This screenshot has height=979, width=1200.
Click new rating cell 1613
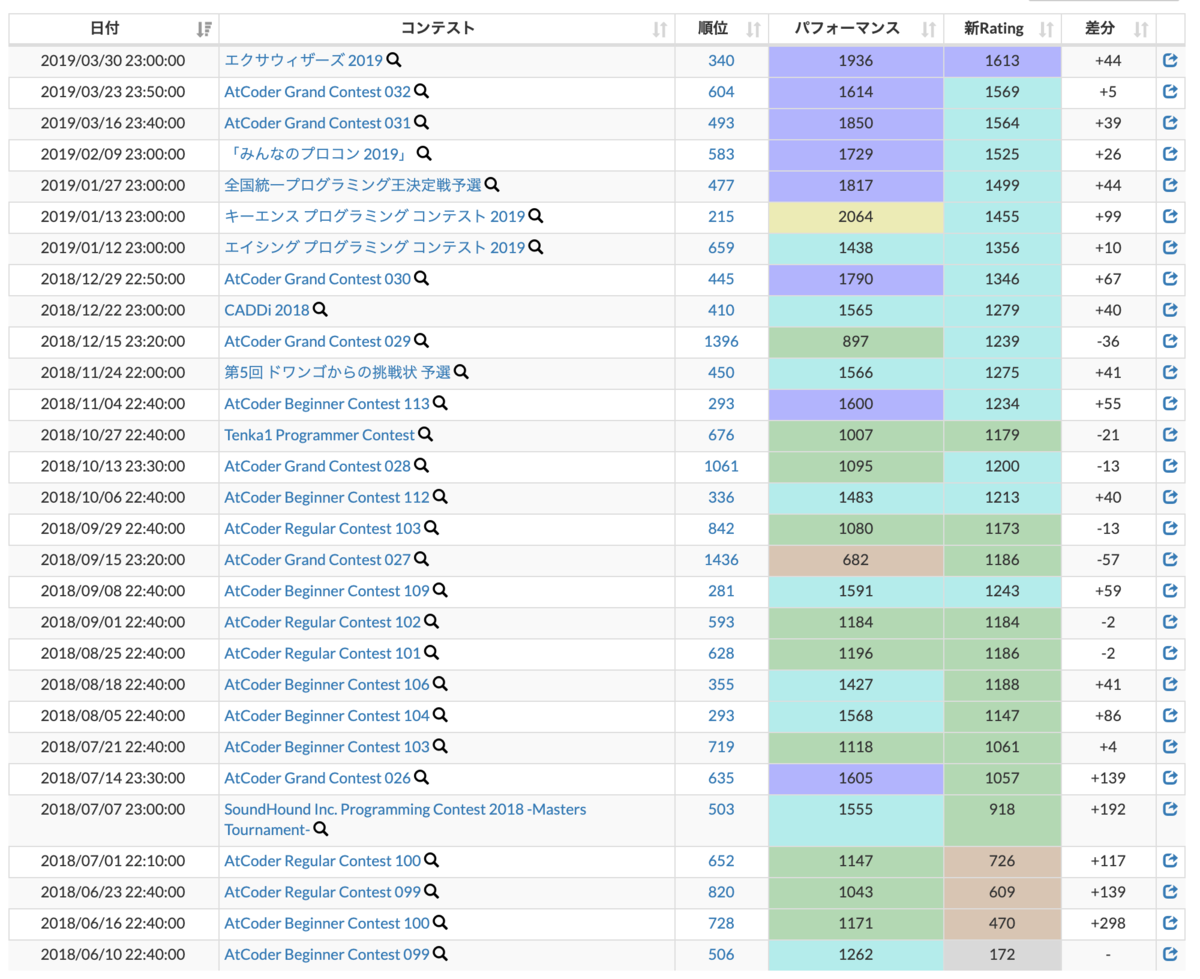coord(1002,61)
